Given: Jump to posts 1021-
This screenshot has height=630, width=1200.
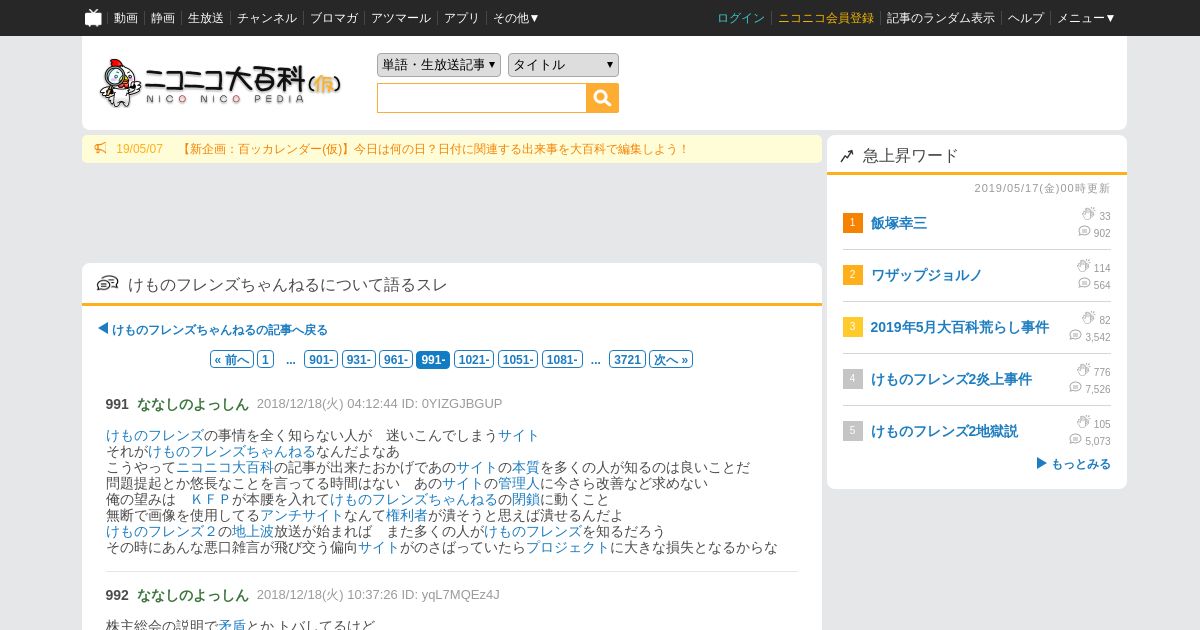Looking at the screenshot, I should (x=474, y=359).
